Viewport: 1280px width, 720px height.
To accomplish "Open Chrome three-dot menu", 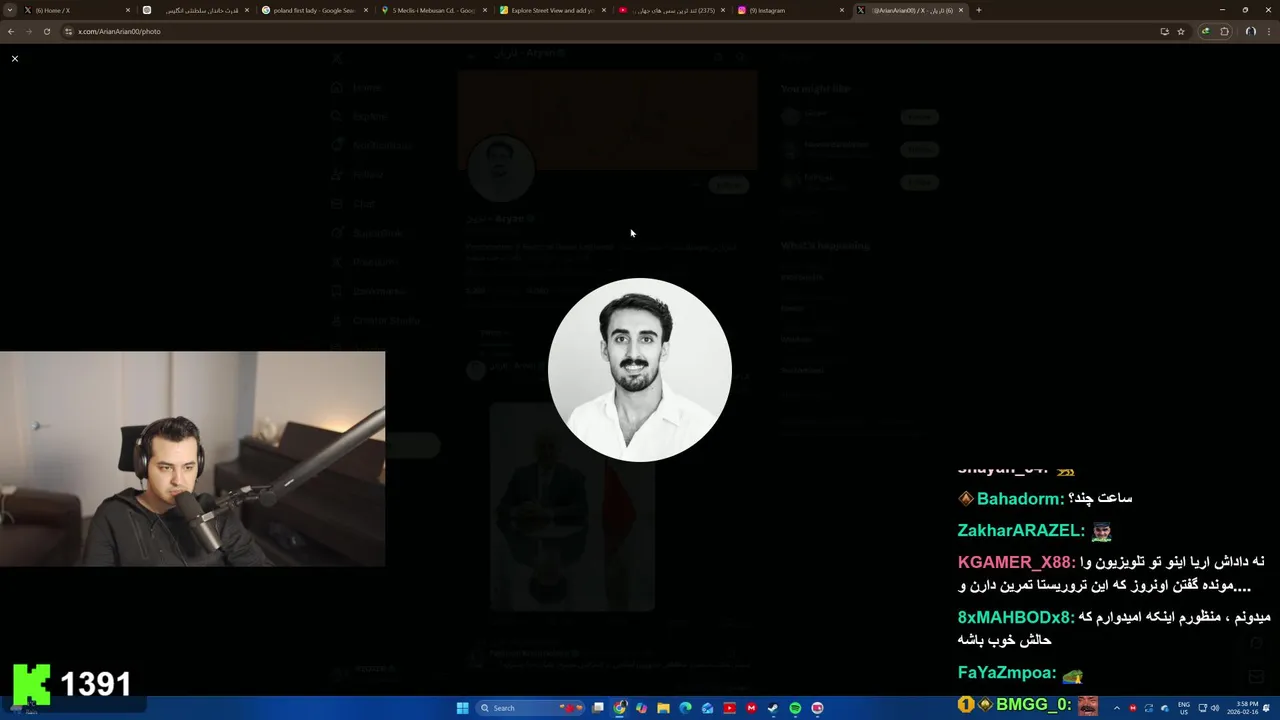I will [1269, 31].
